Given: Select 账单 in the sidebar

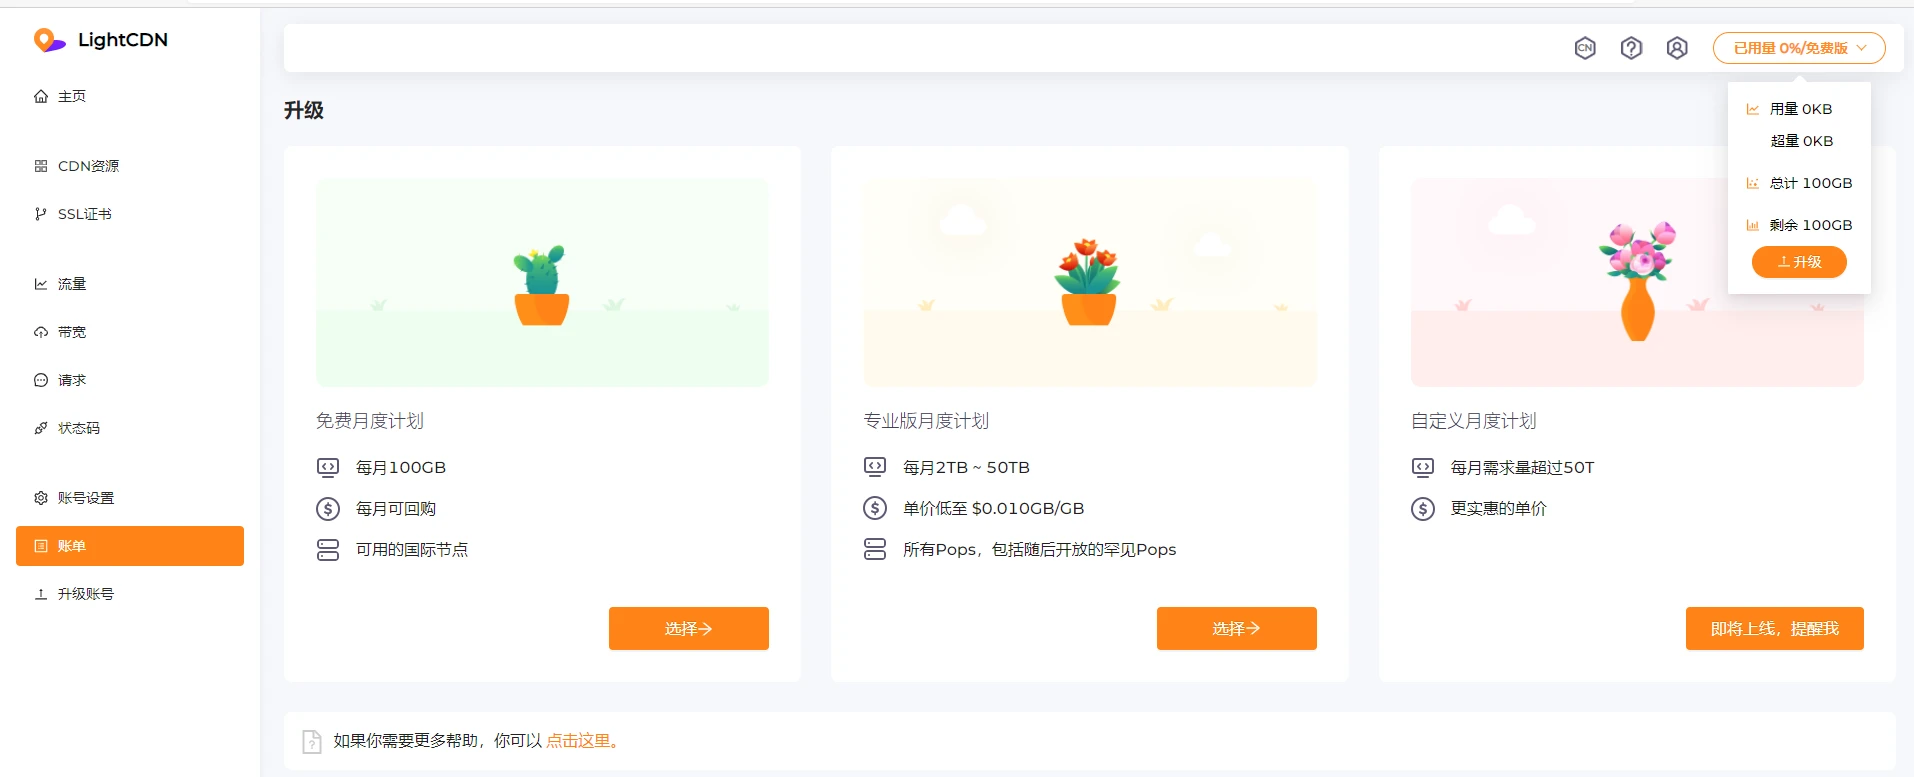Looking at the screenshot, I should tap(129, 546).
